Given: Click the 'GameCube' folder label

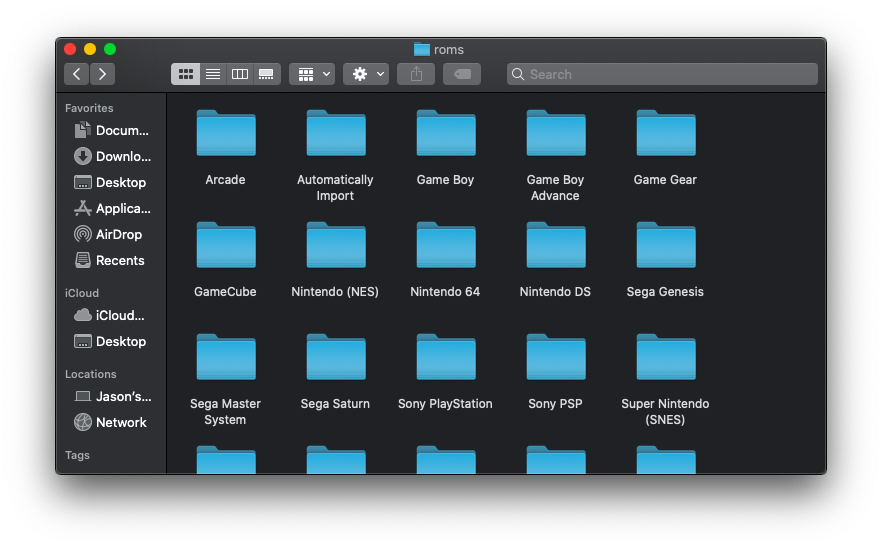Looking at the screenshot, I should click(225, 292).
